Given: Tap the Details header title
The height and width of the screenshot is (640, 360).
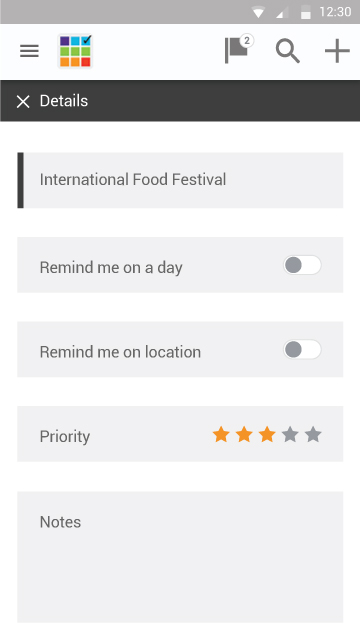Looking at the screenshot, I should click(64, 101).
